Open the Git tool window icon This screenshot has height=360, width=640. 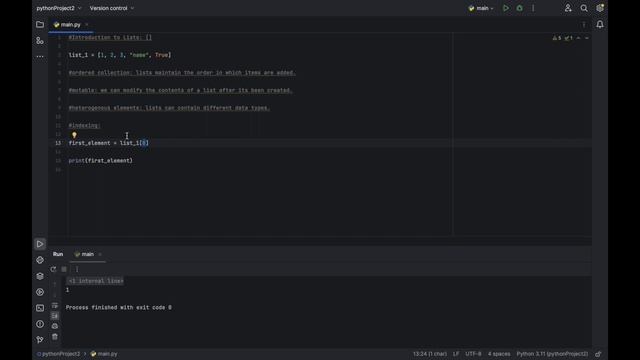pyautogui.click(x=40, y=340)
